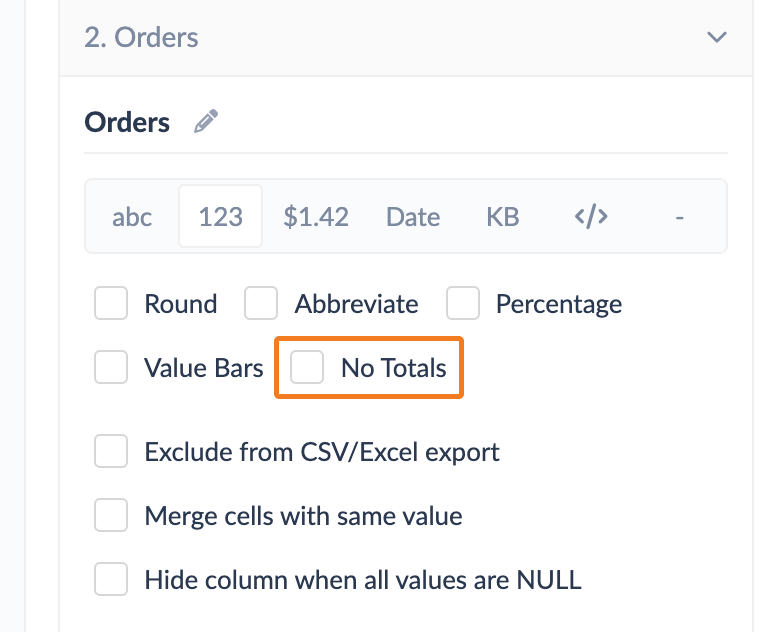The width and height of the screenshot is (768, 632).
Task: Enable the No Totals checkbox
Action: coord(307,367)
